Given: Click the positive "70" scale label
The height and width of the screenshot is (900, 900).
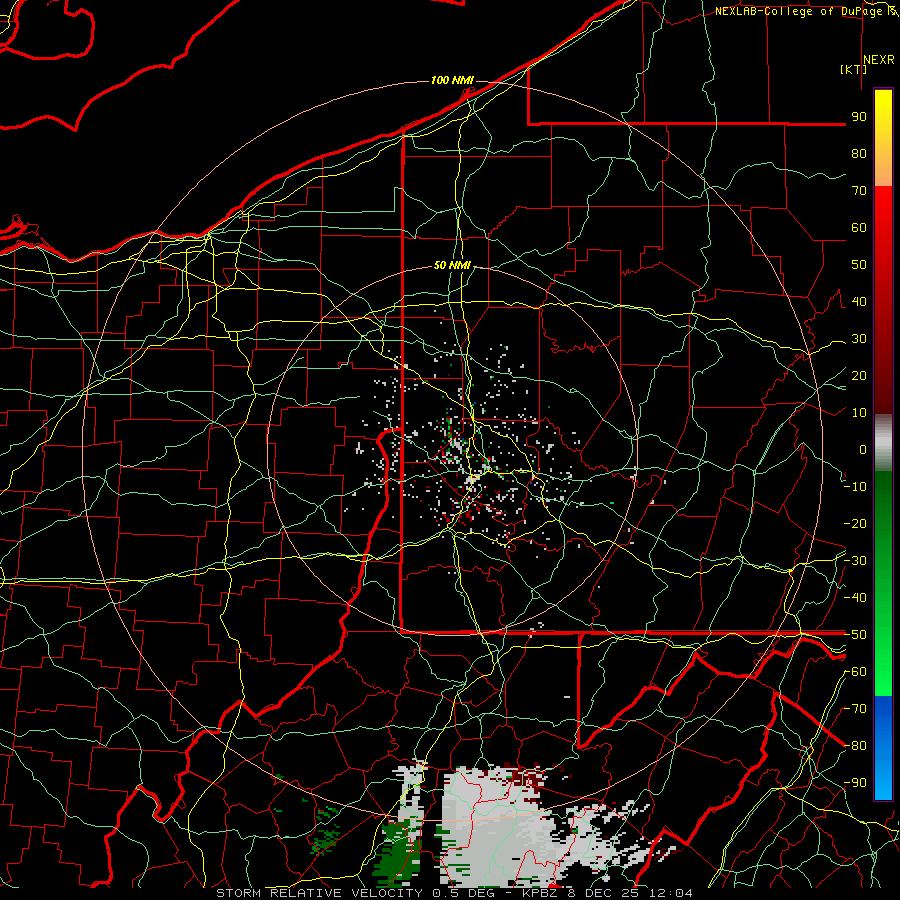Looking at the screenshot, I should 859,191.
